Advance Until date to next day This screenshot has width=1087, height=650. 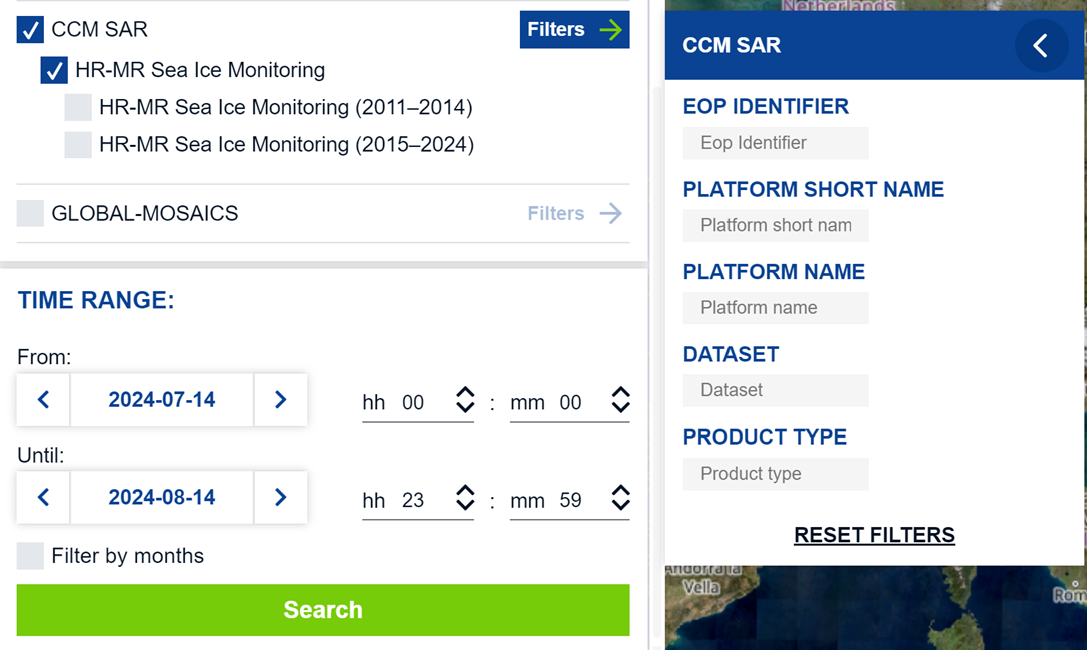pyautogui.click(x=280, y=498)
